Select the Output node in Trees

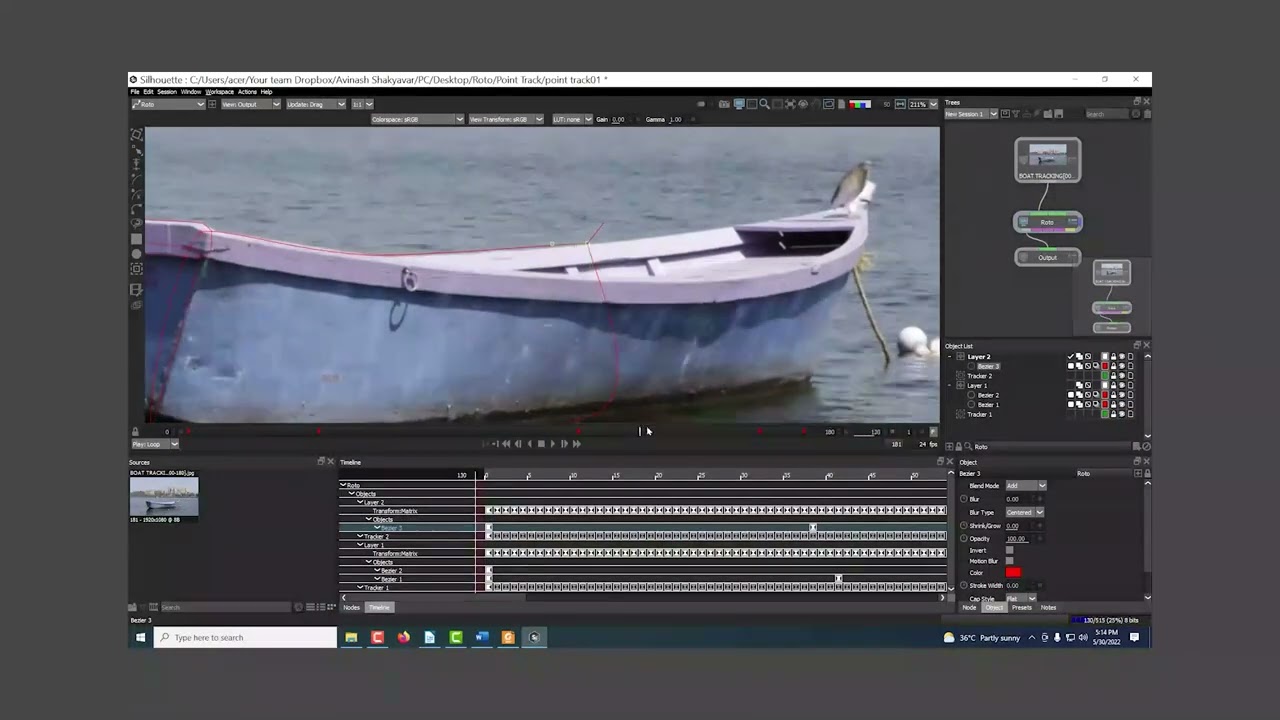point(1047,257)
